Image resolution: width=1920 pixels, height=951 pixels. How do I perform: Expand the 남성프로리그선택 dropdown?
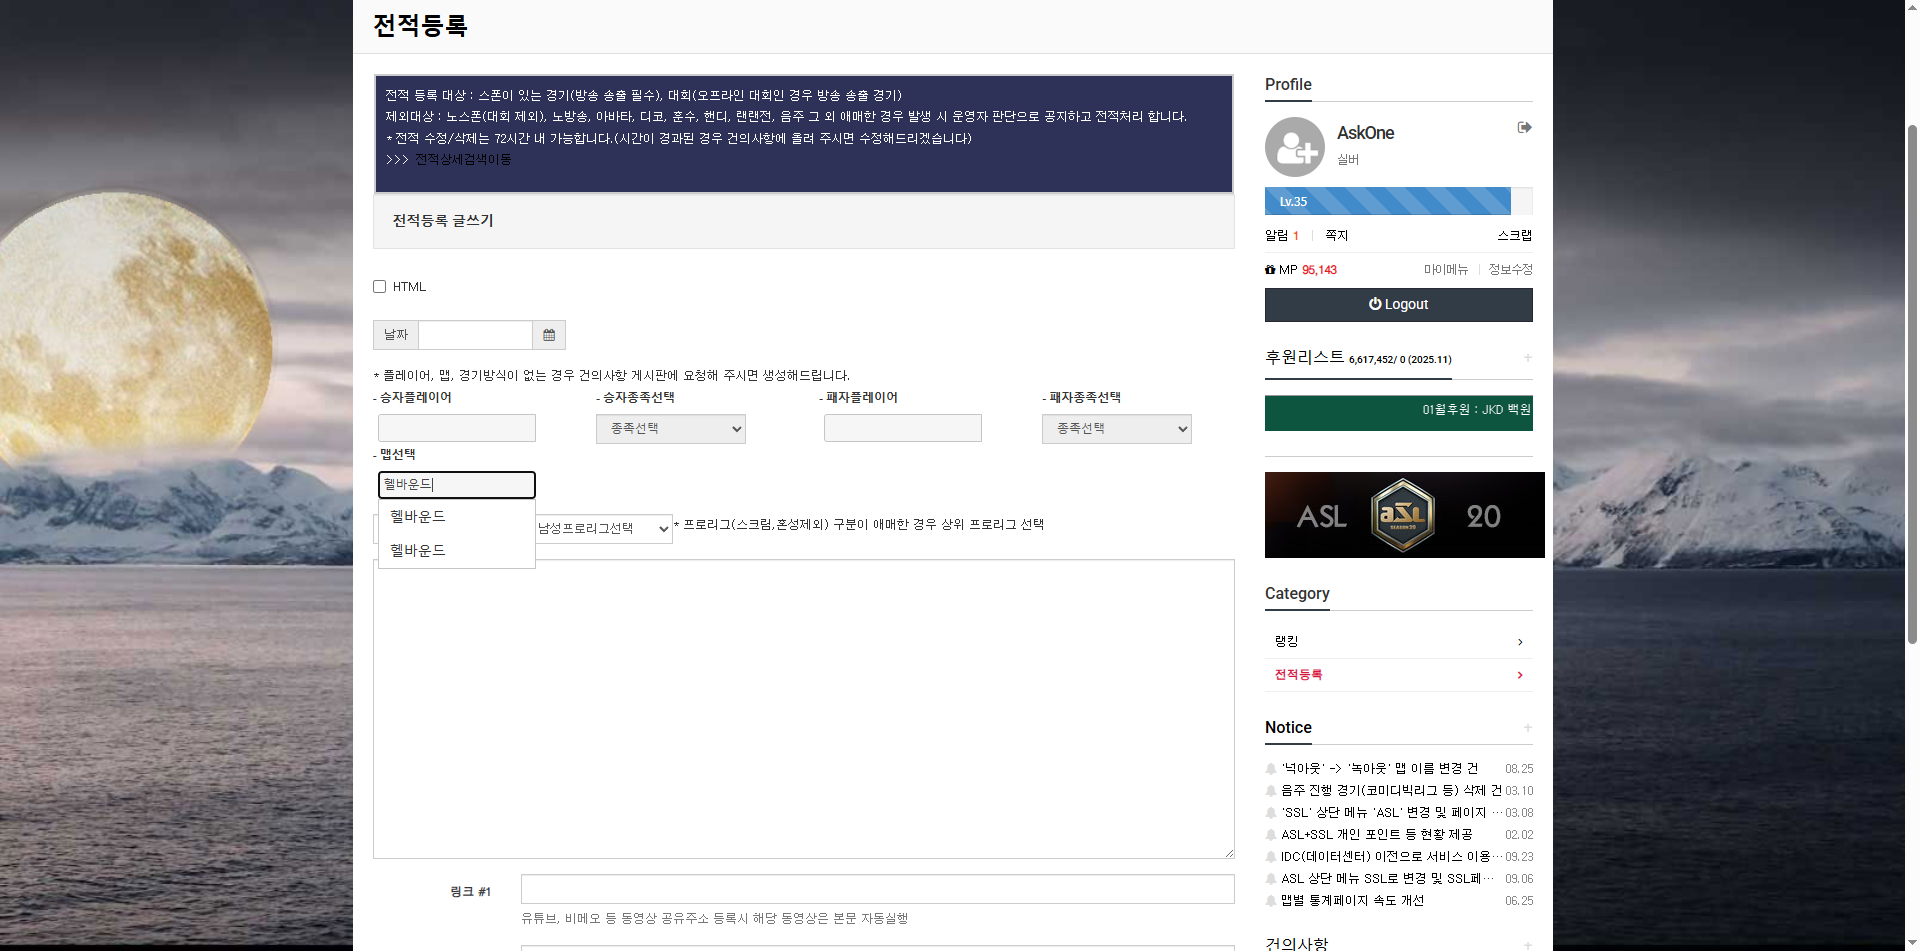pyautogui.click(x=603, y=529)
